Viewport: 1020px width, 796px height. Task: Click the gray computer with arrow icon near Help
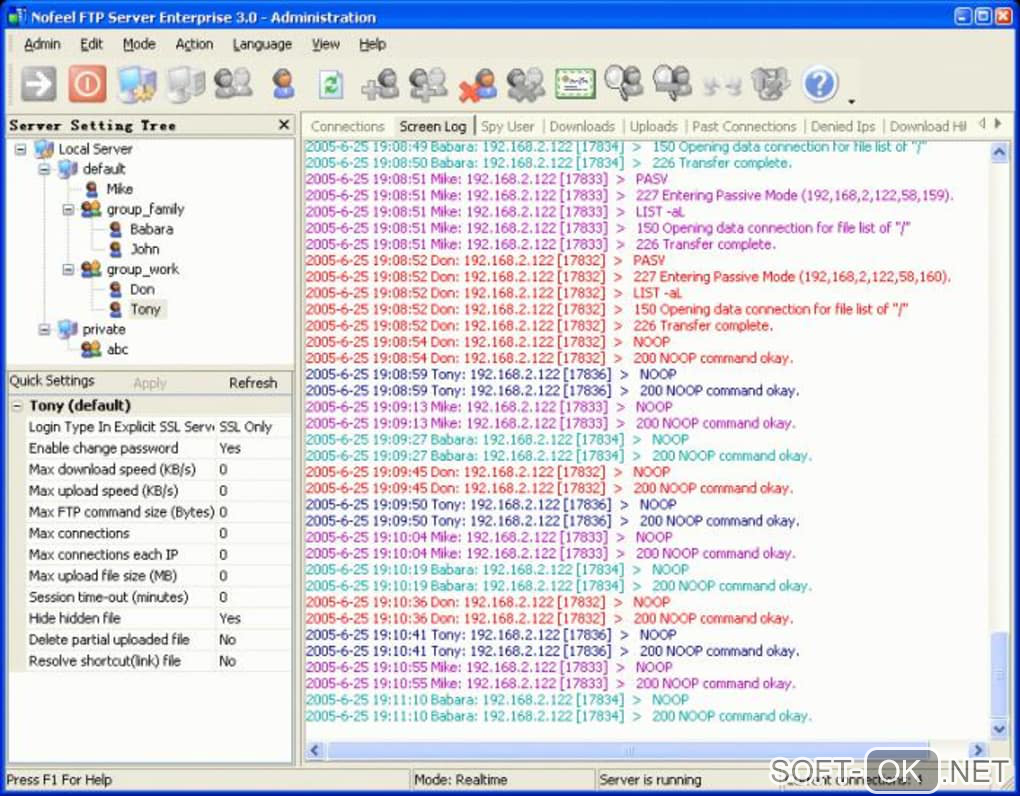point(771,84)
